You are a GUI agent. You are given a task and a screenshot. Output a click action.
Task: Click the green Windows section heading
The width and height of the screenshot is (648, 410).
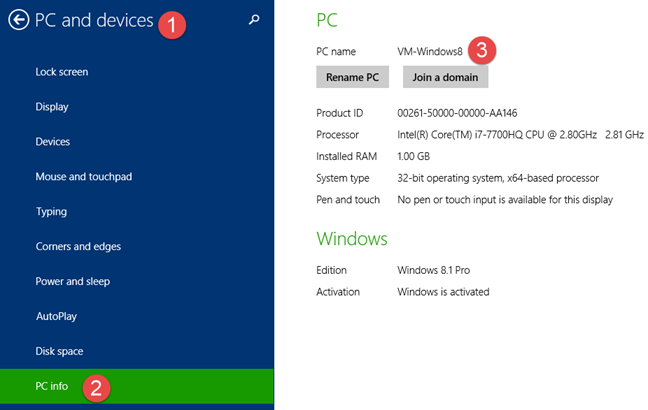(352, 239)
